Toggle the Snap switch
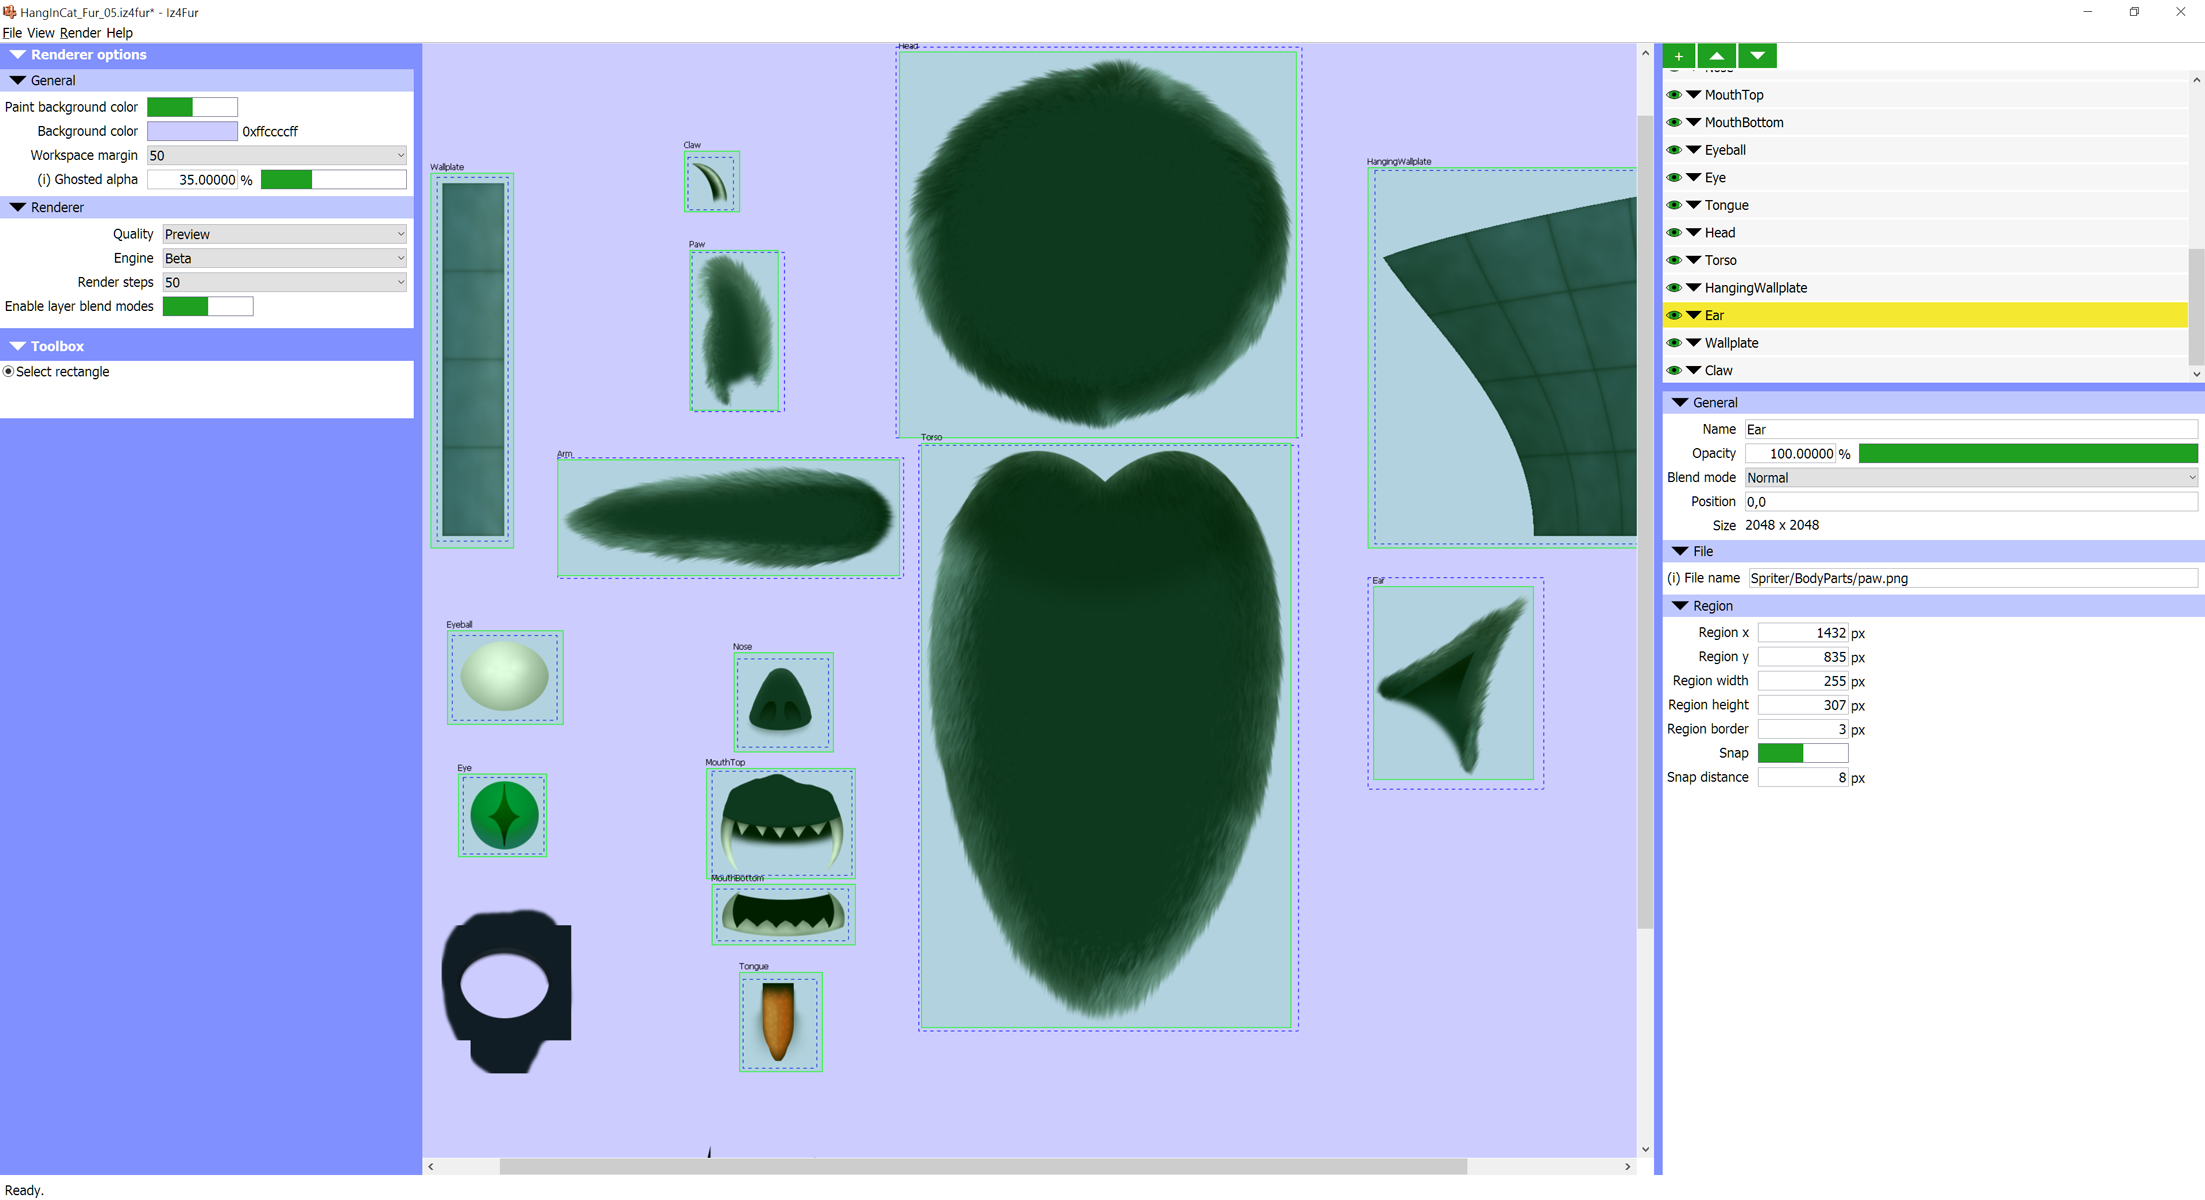 (x=1803, y=753)
